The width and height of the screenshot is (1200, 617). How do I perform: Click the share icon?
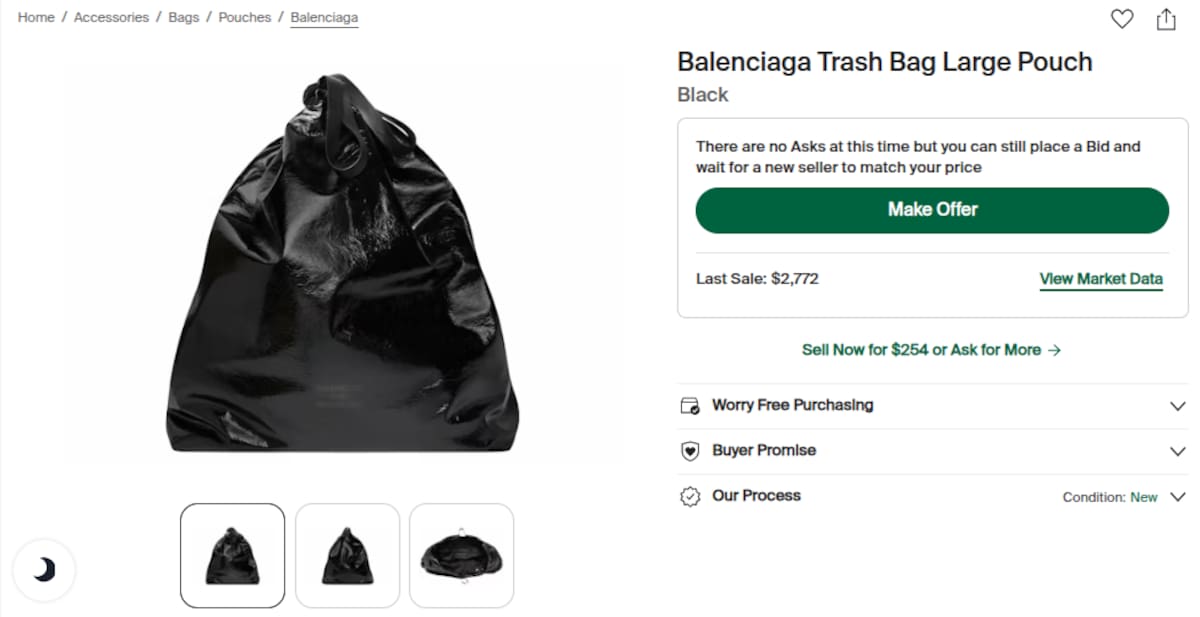click(x=1166, y=19)
